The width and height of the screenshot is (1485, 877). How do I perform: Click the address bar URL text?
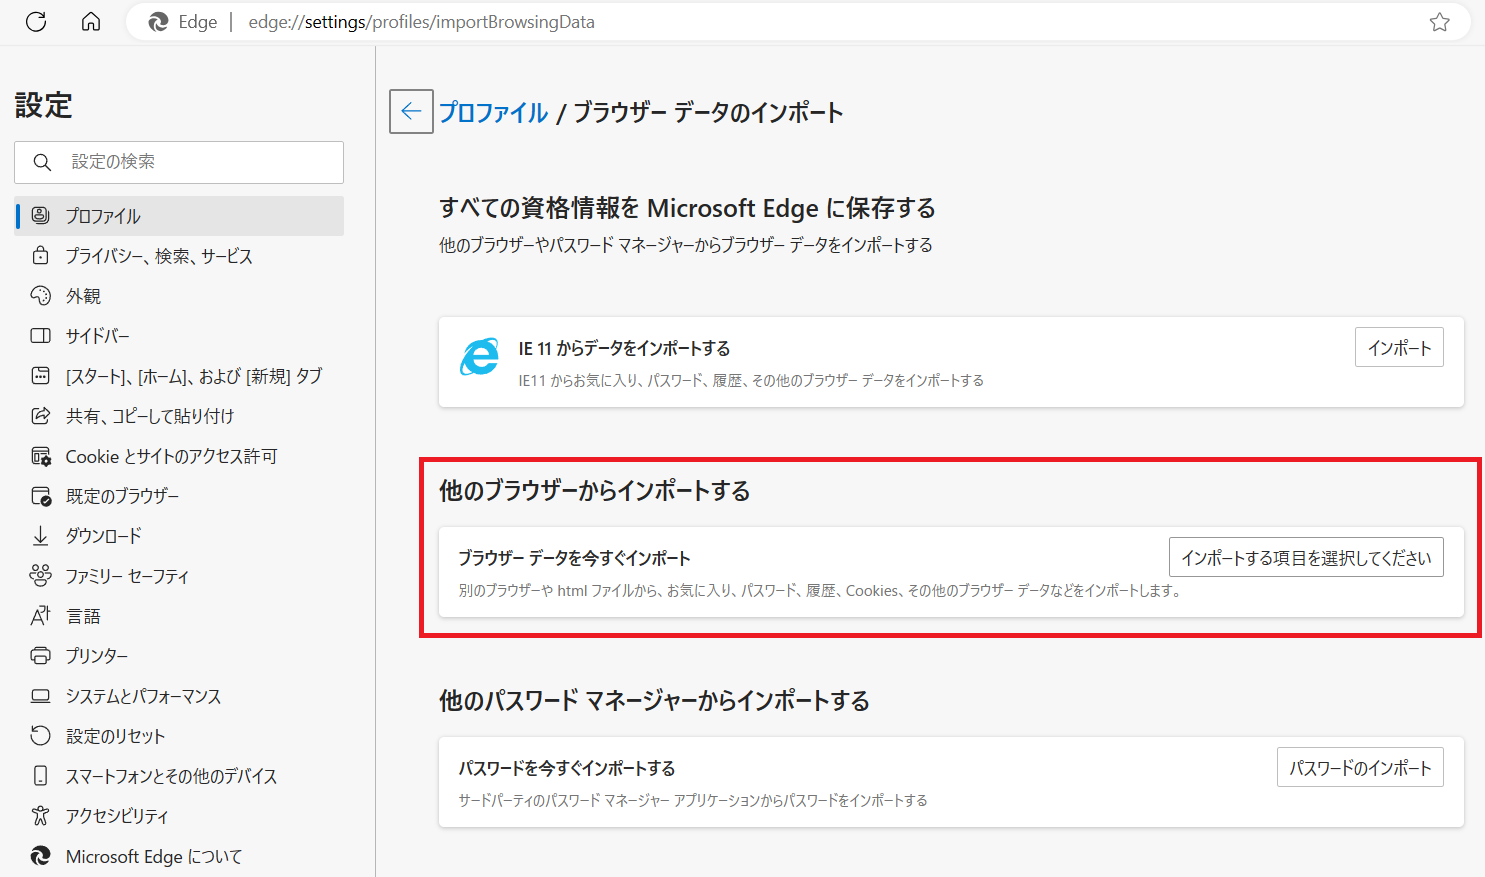[x=421, y=22]
